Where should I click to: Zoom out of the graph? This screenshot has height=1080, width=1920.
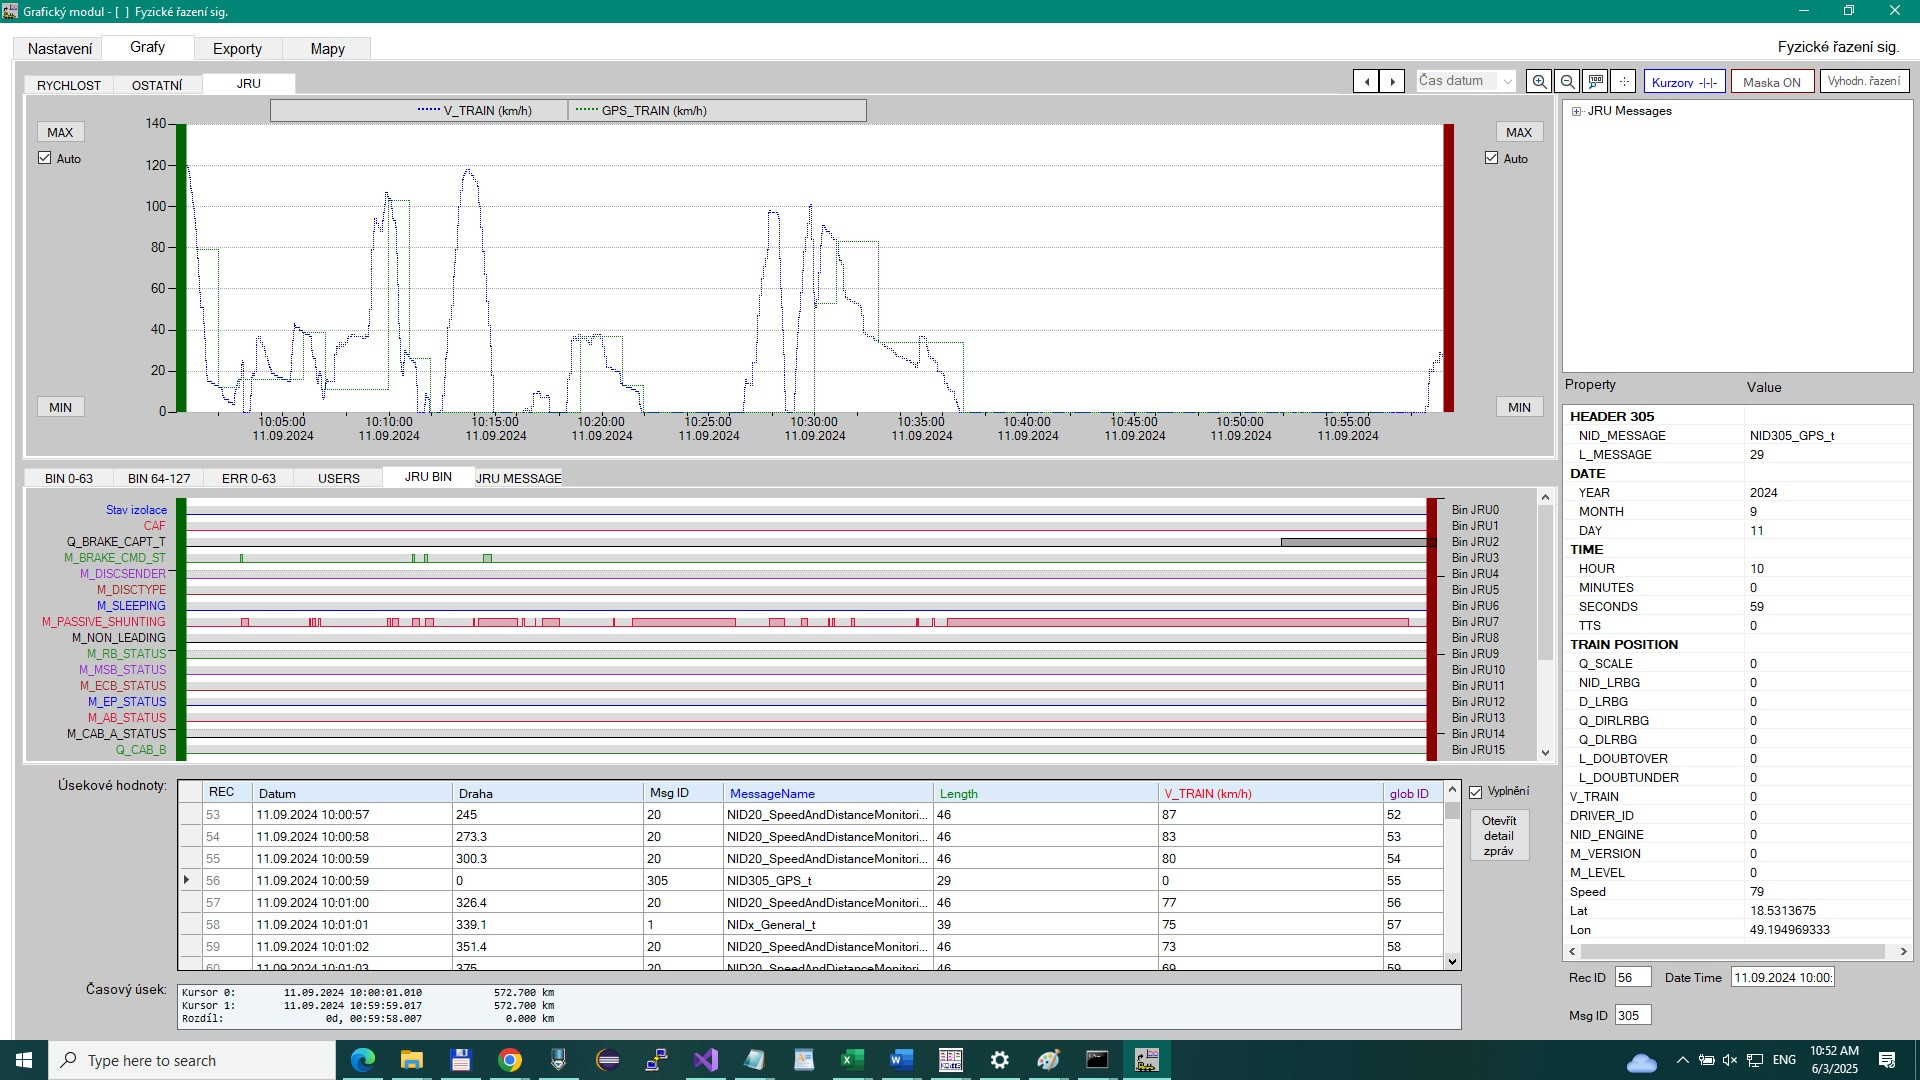tap(1567, 82)
